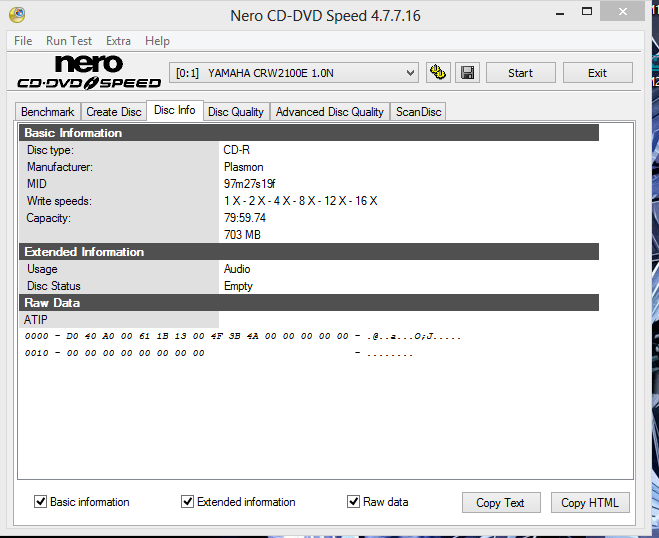Select the Disc Info tab

pyautogui.click(x=175, y=110)
